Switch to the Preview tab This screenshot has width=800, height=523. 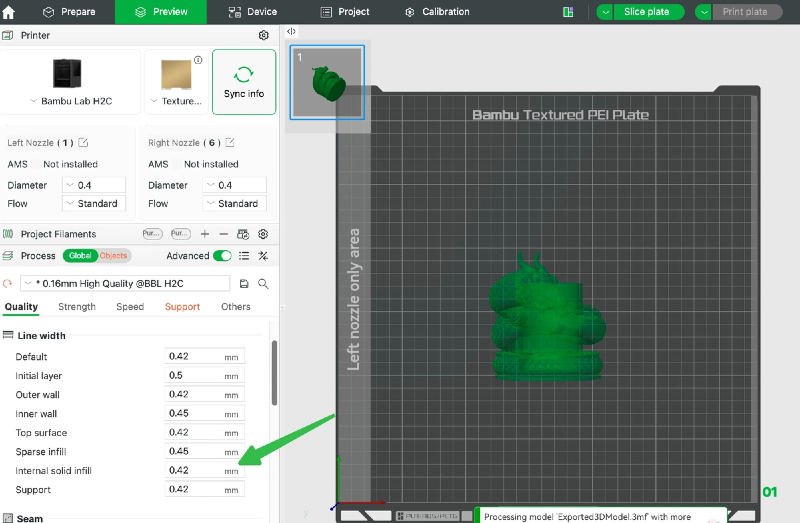161,12
